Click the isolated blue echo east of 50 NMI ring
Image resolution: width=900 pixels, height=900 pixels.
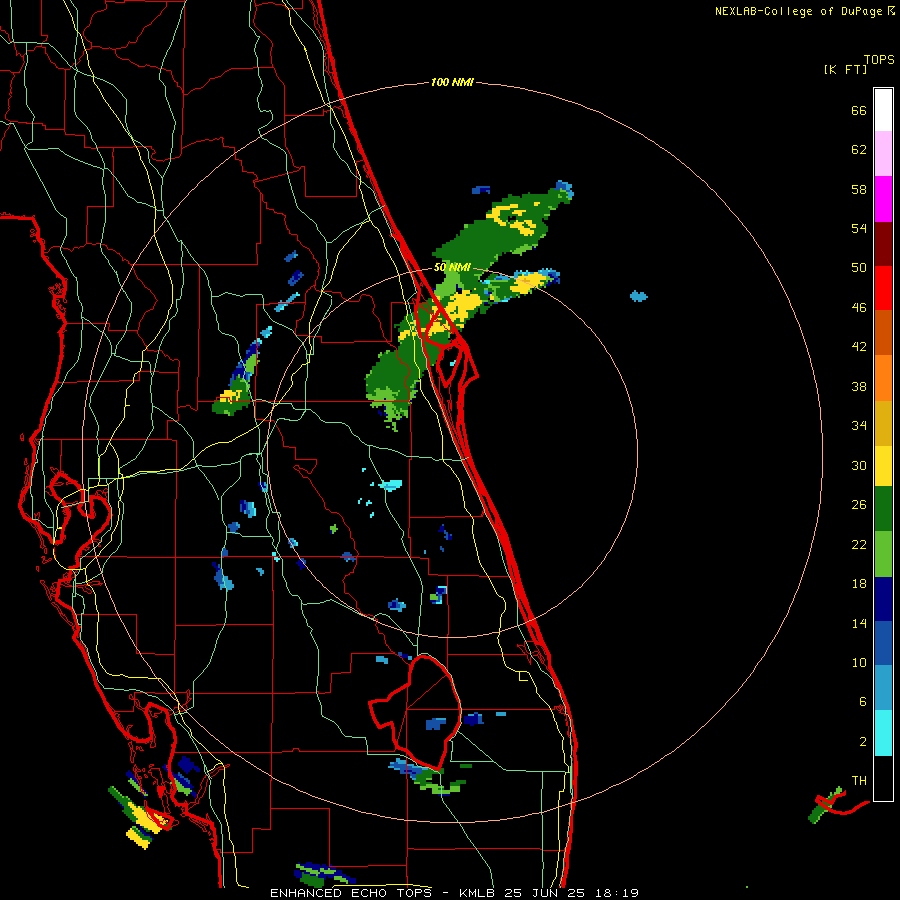tap(638, 296)
